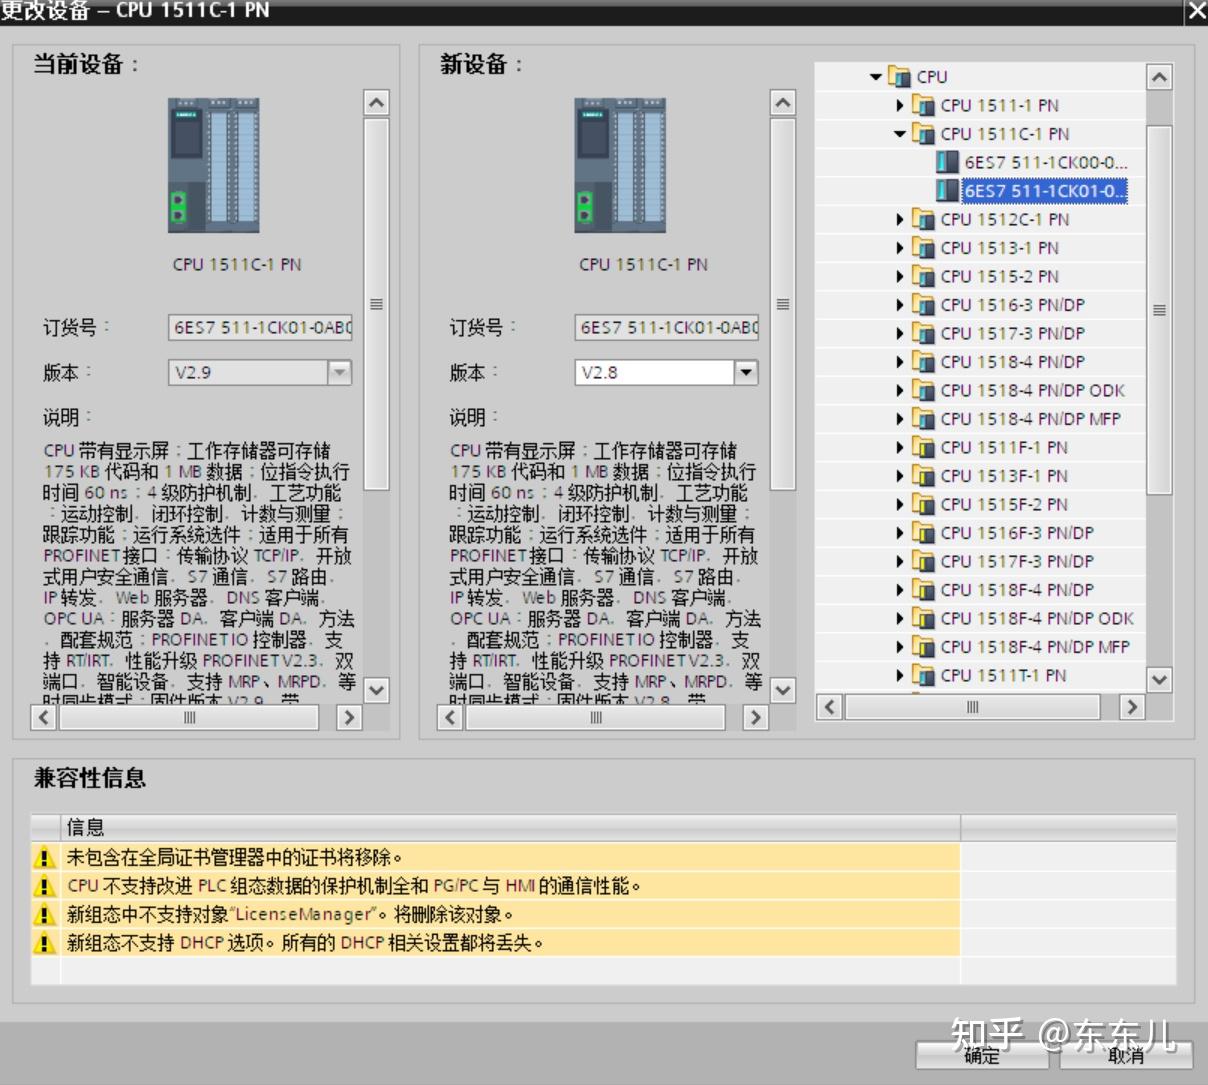Collapse the CPU root folder
Screen dimensions: 1208x1085
click(876, 77)
